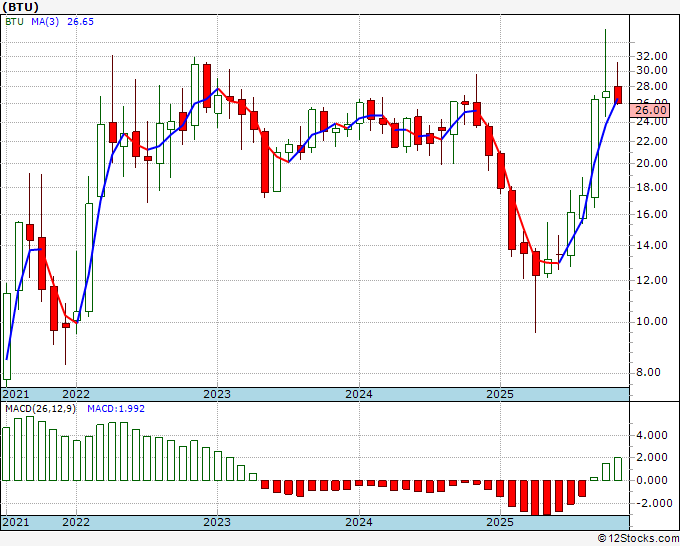Click the 16.00 price axis label
This screenshot has height=546, width=680.
pyautogui.click(x=652, y=214)
